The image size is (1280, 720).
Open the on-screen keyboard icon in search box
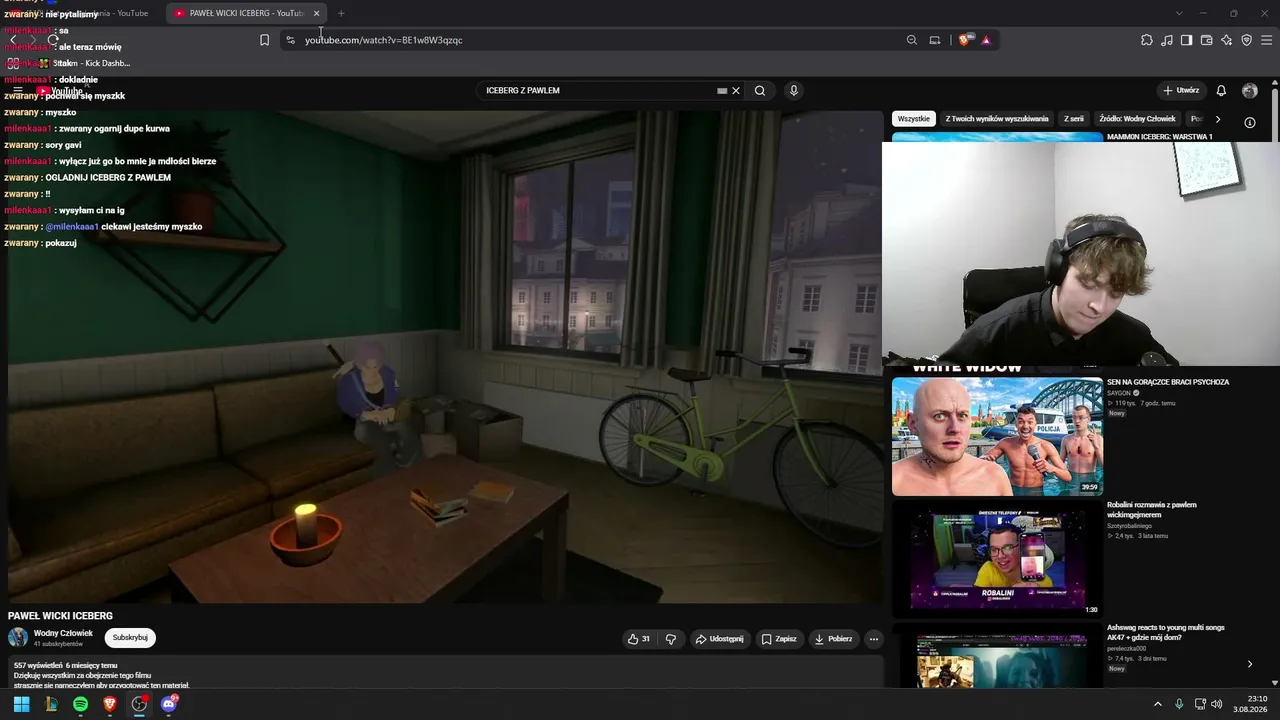pyautogui.click(x=722, y=90)
